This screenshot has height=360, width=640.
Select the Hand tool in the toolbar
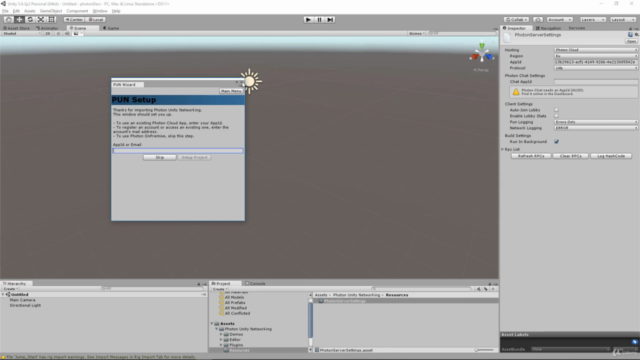click(x=8, y=19)
